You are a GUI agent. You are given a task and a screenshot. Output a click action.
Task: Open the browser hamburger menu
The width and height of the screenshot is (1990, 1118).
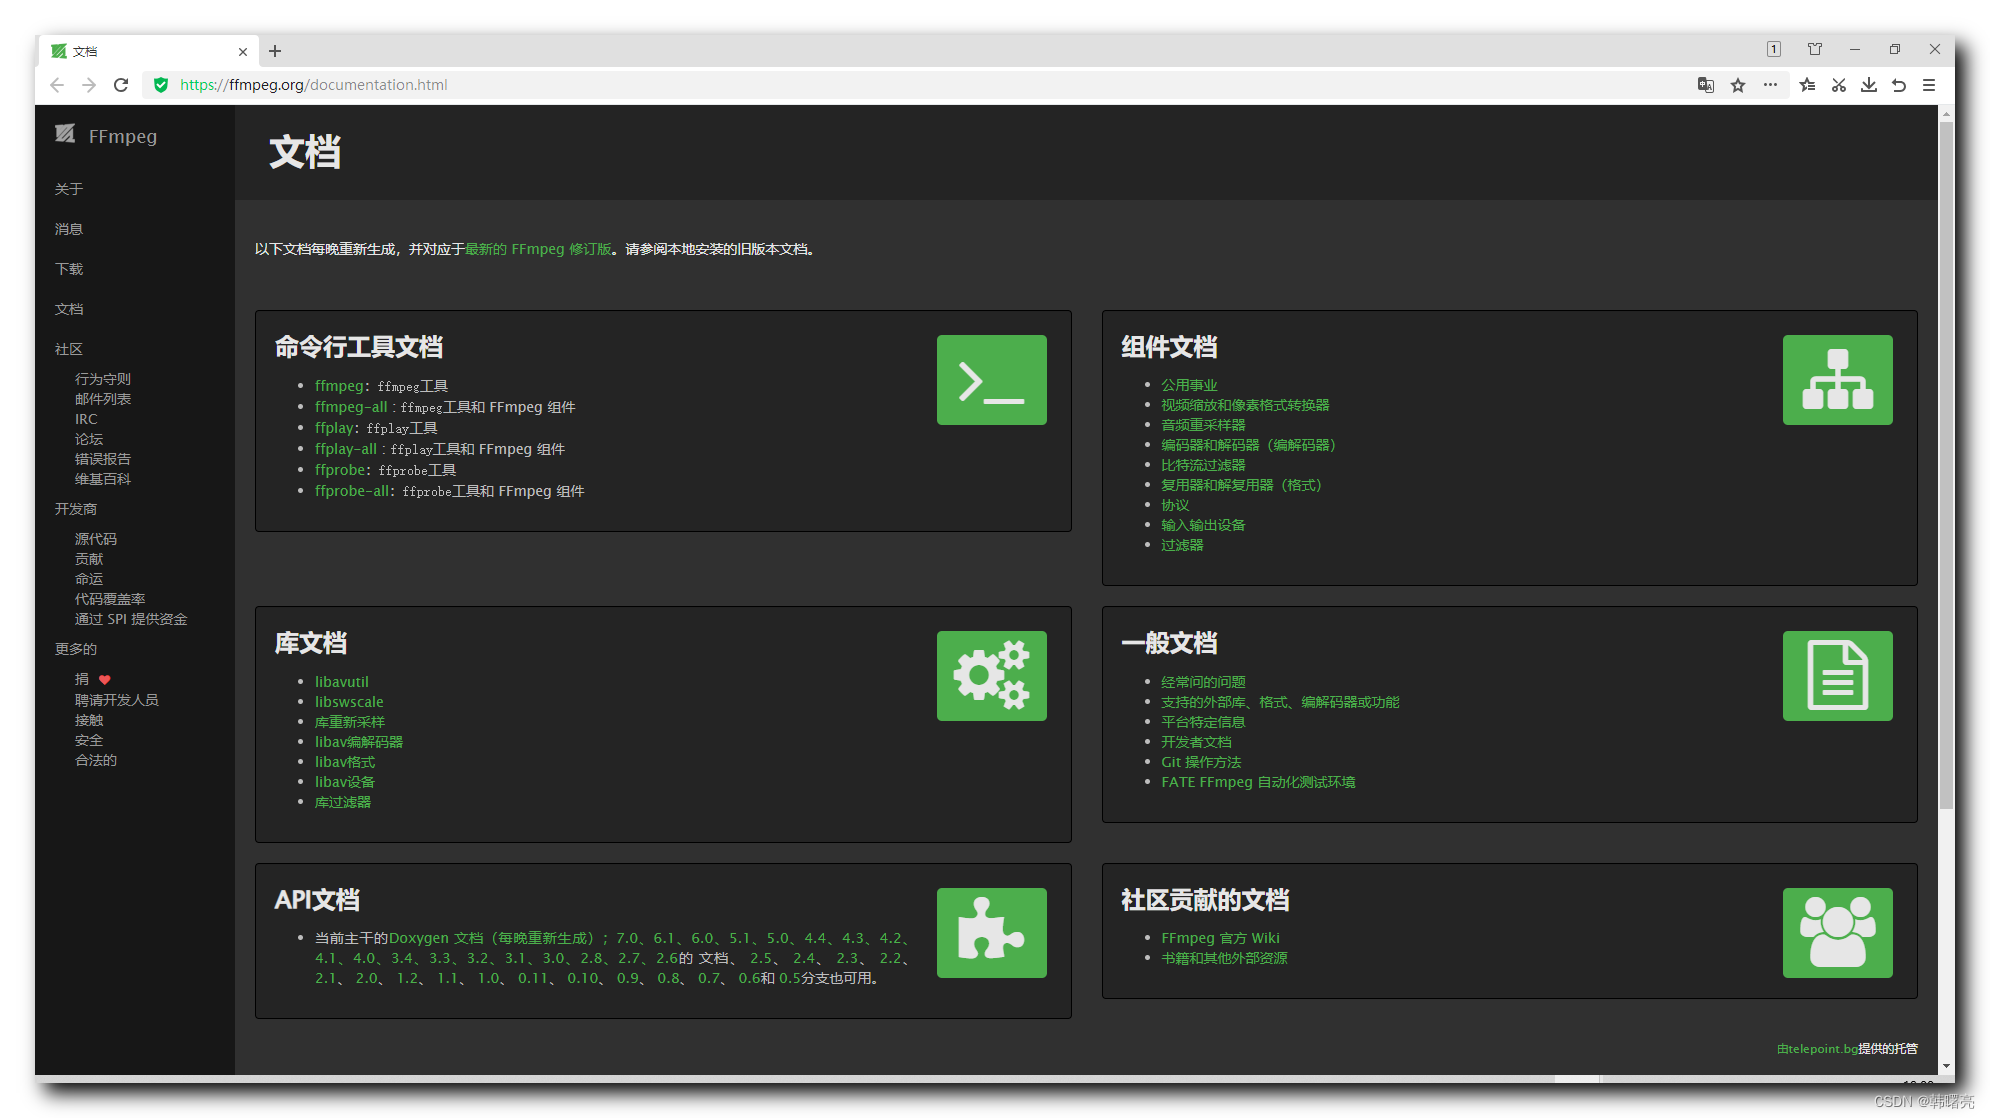1929,85
